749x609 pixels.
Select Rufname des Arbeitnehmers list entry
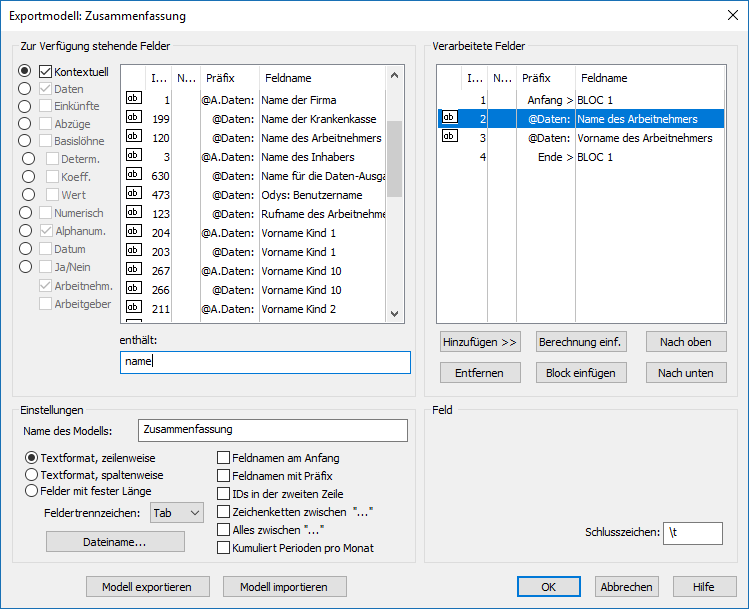click(x=253, y=214)
